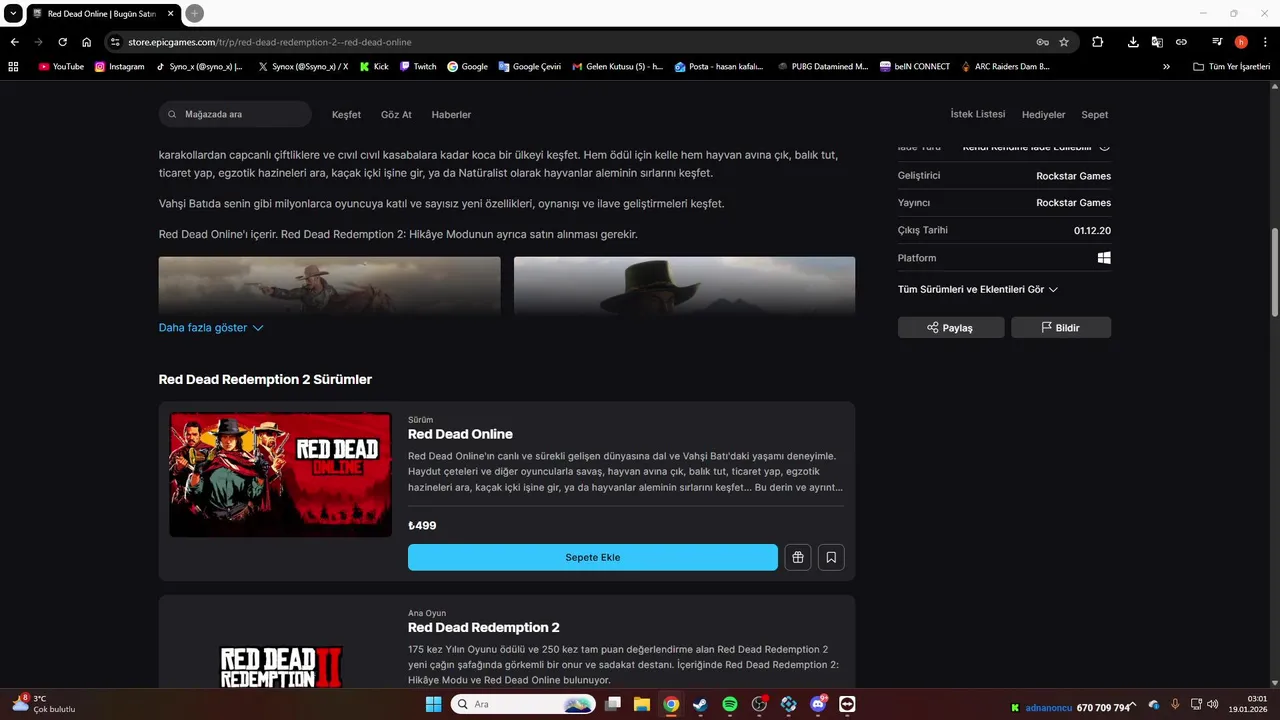The width and height of the screenshot is (1280, 720).
Task: Click the info icon next to İade Türü
Action: coord(1104,146)
